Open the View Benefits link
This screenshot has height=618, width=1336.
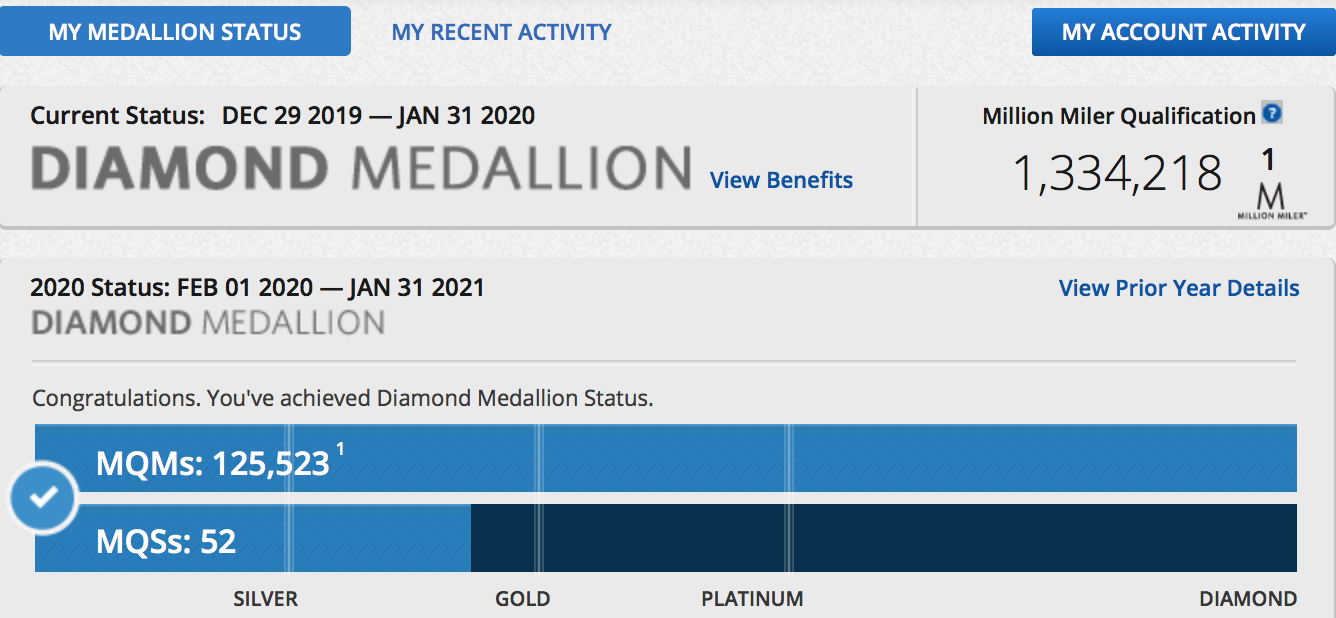tap(781, 180)
